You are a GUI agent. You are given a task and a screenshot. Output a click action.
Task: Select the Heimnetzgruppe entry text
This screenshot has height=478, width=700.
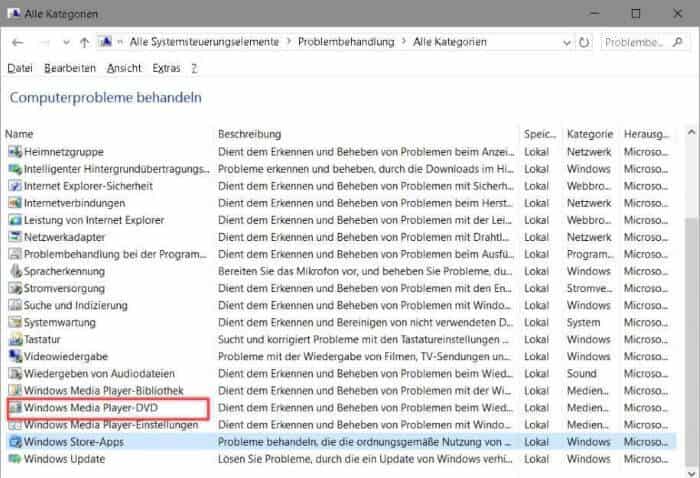[63, 152]
